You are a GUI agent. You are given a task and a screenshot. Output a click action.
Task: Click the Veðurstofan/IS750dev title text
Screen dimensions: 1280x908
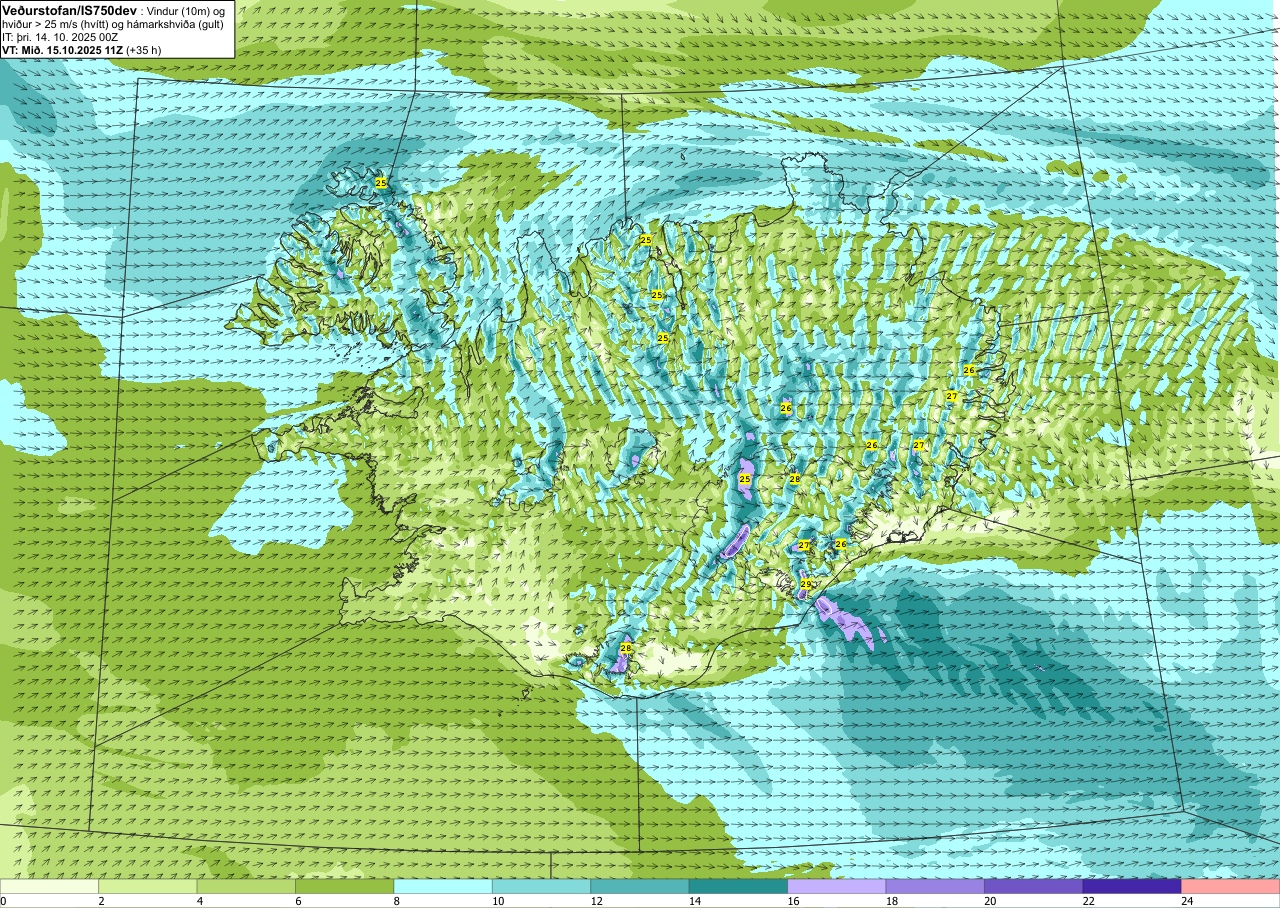[x=70, y=9]
